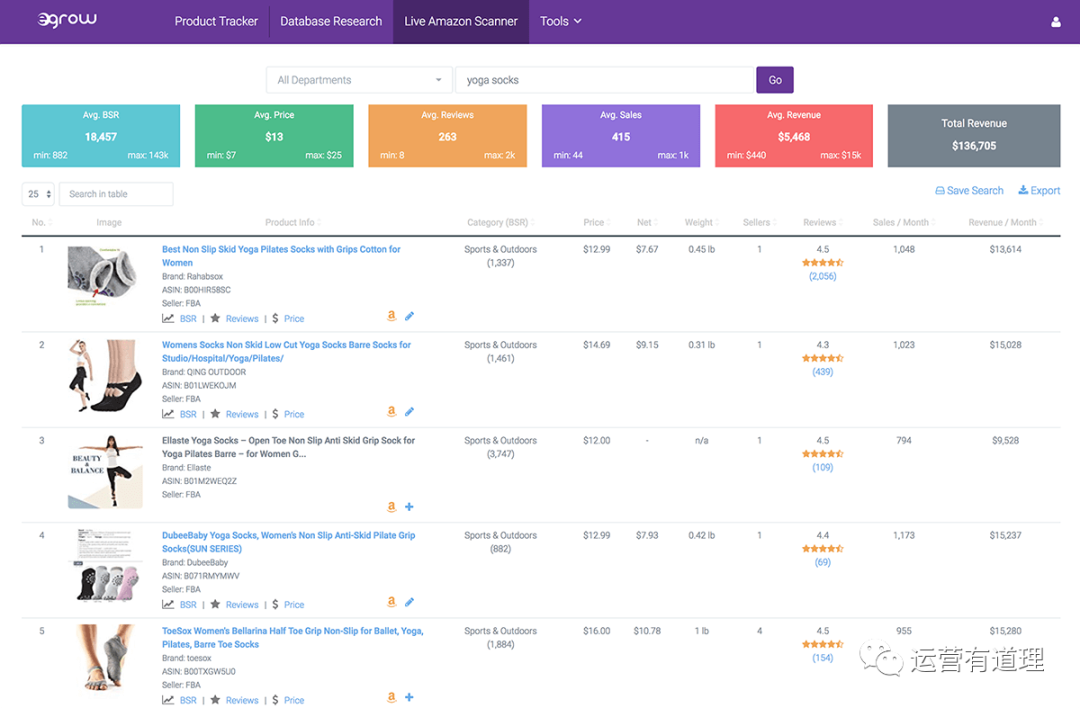Click the egrow logo
1080x708 pixels.
(67, 20)
